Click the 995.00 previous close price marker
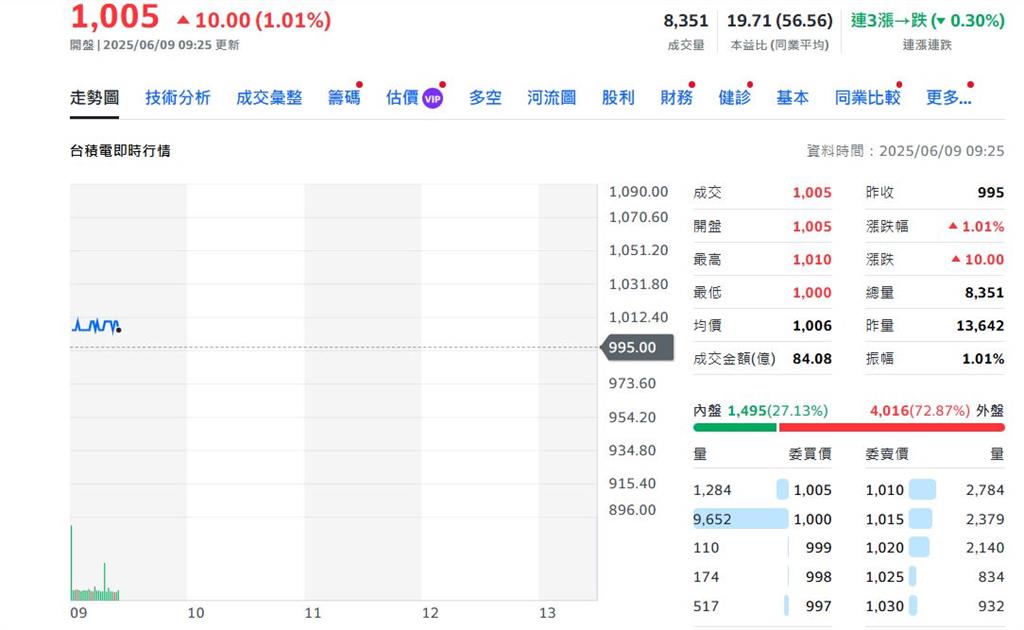1024x630 pixels. [636, 347]
